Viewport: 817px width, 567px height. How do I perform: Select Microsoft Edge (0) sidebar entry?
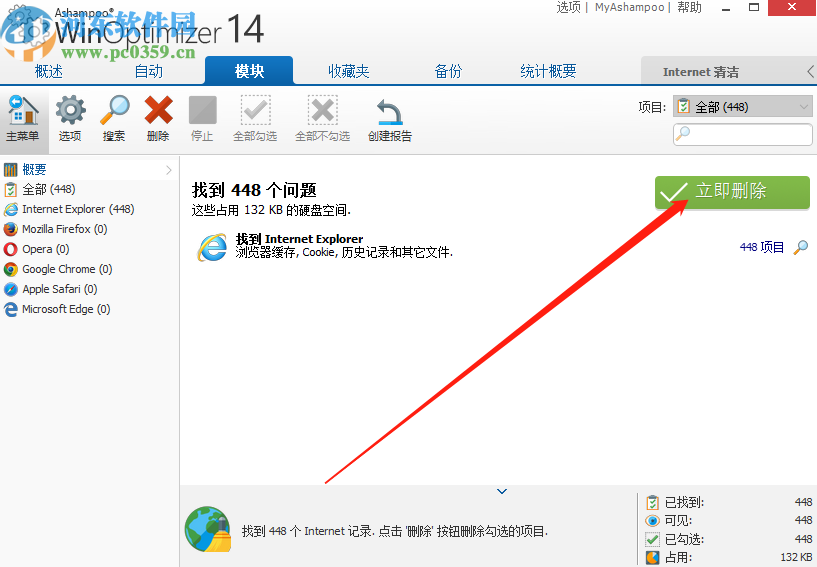(x=57, y=309)
